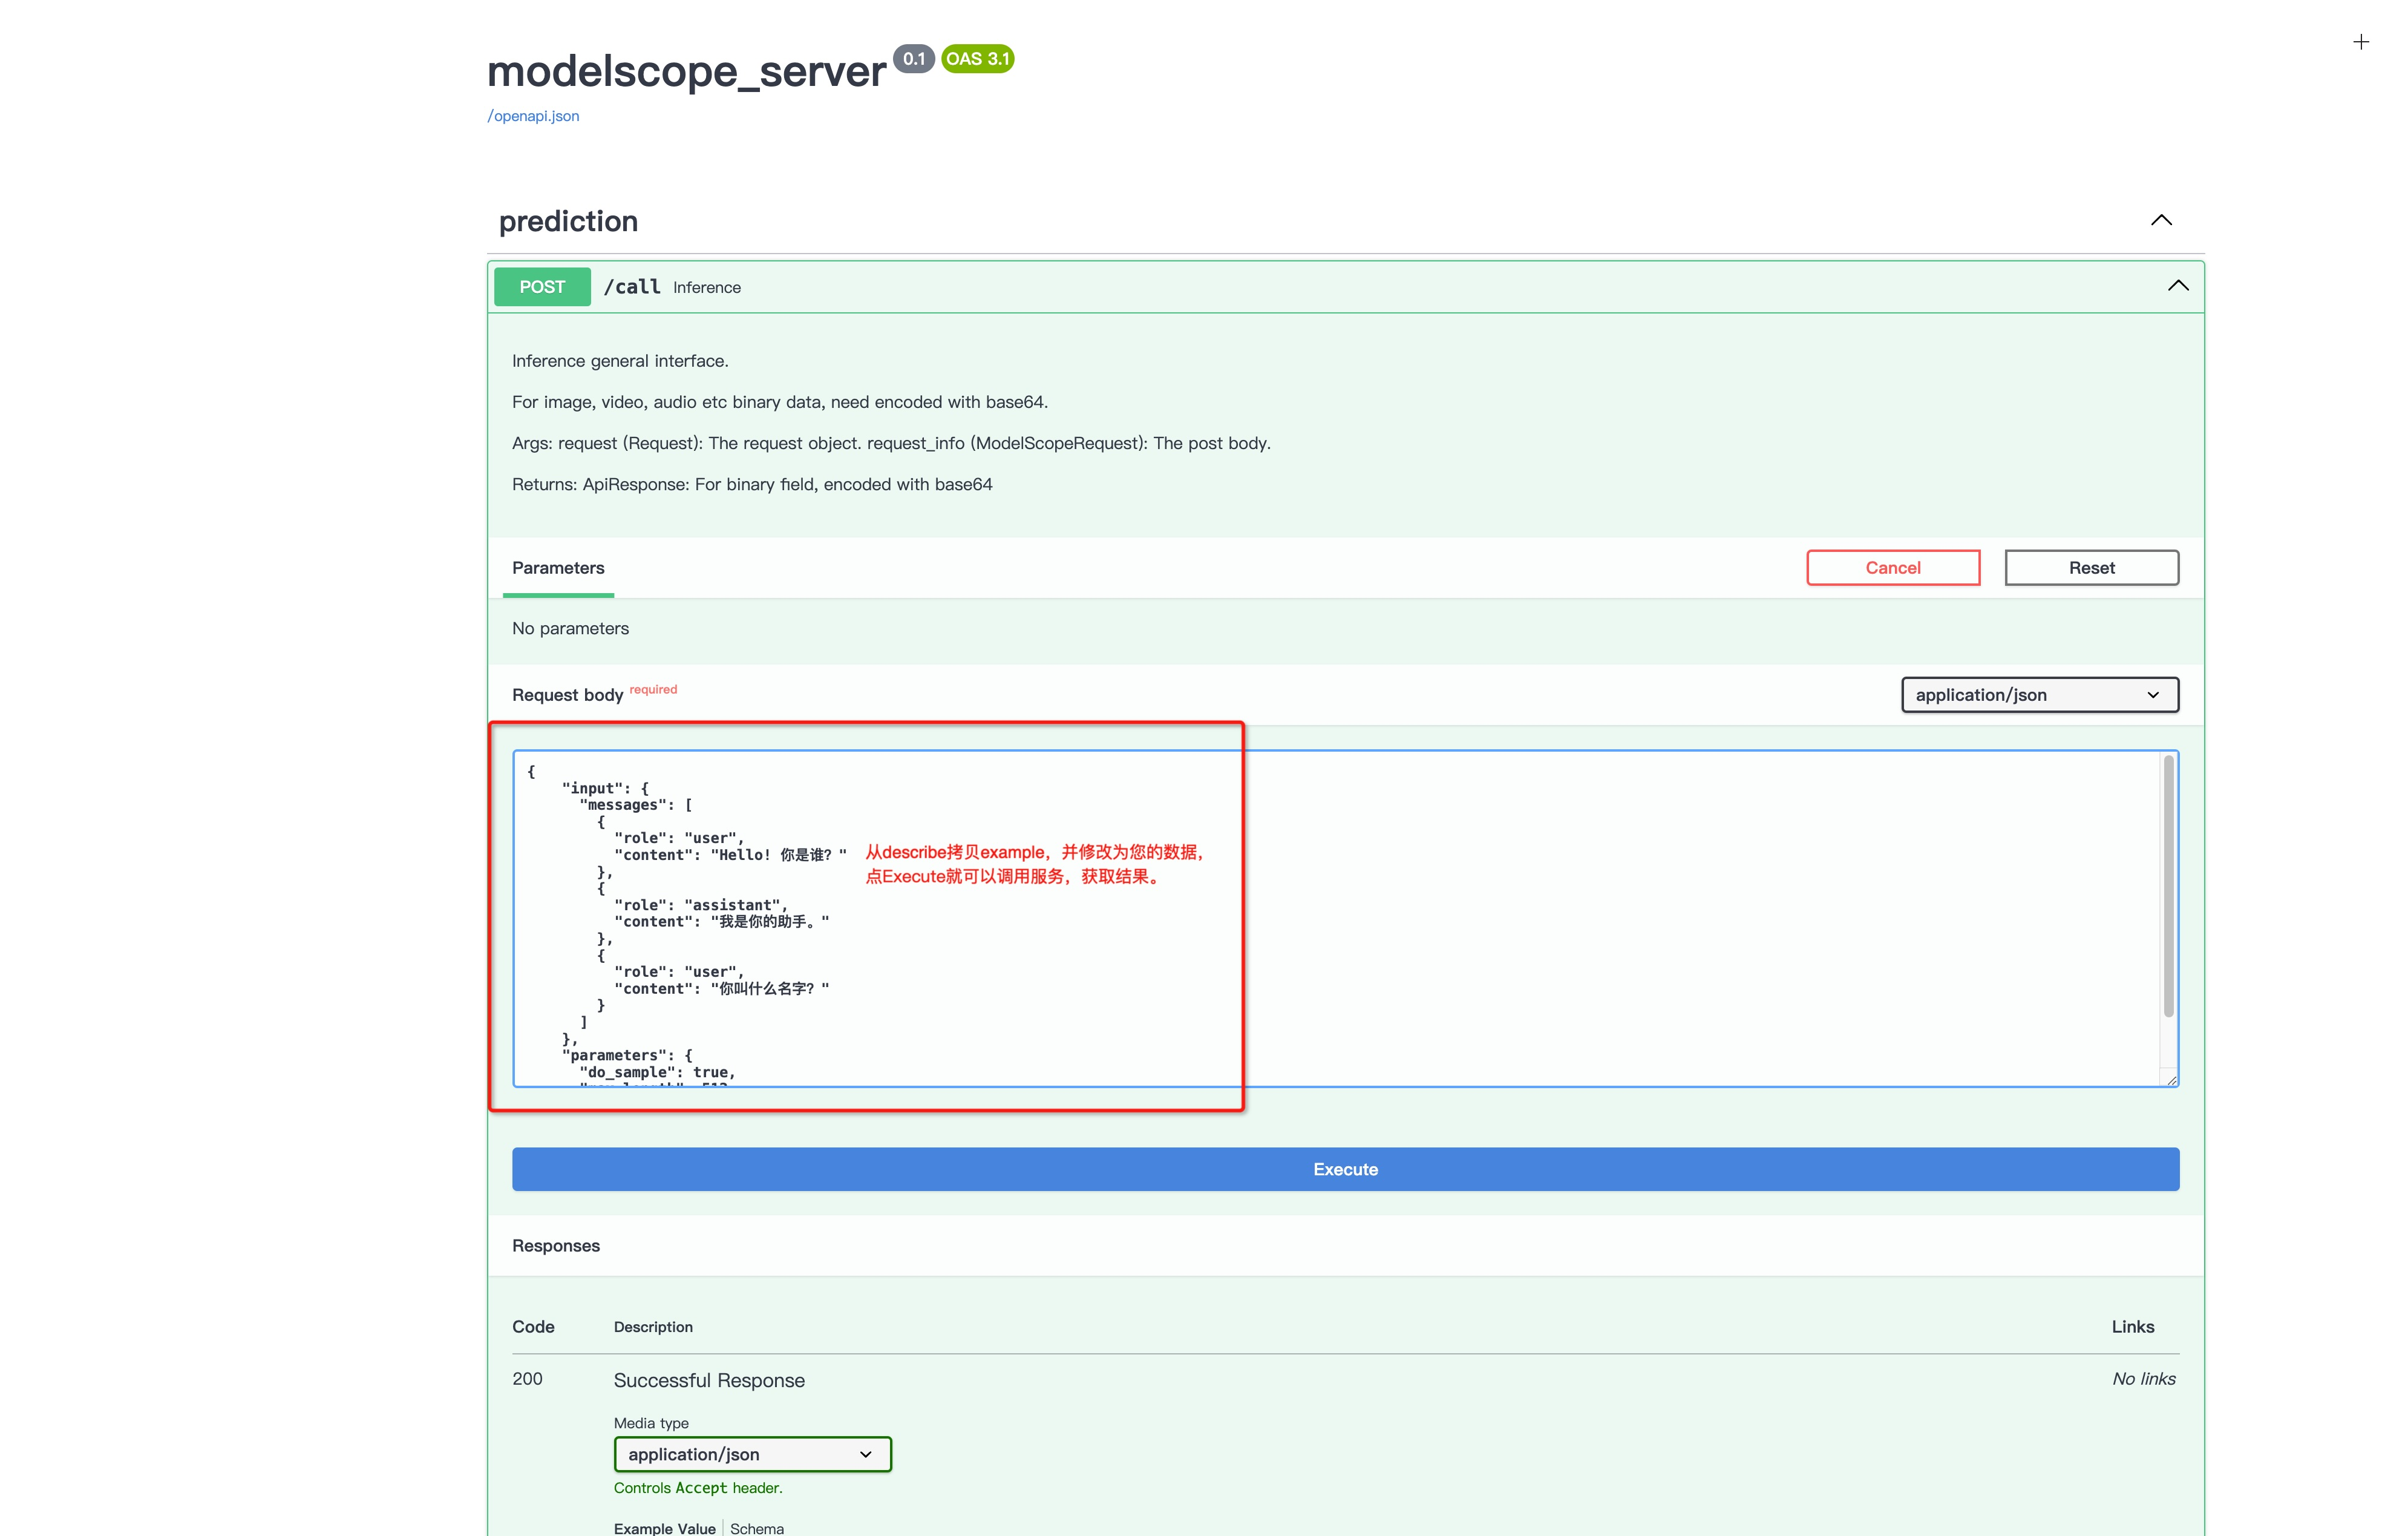Open the /openapi.json link

[533, 116]
